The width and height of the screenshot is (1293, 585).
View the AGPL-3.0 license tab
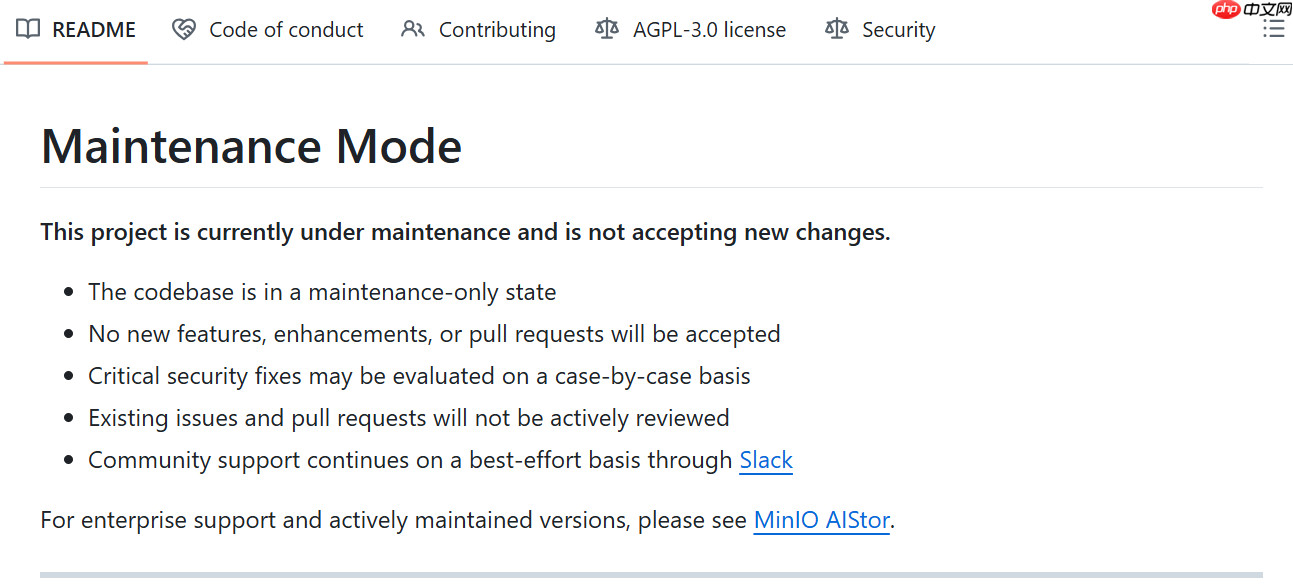709,30
